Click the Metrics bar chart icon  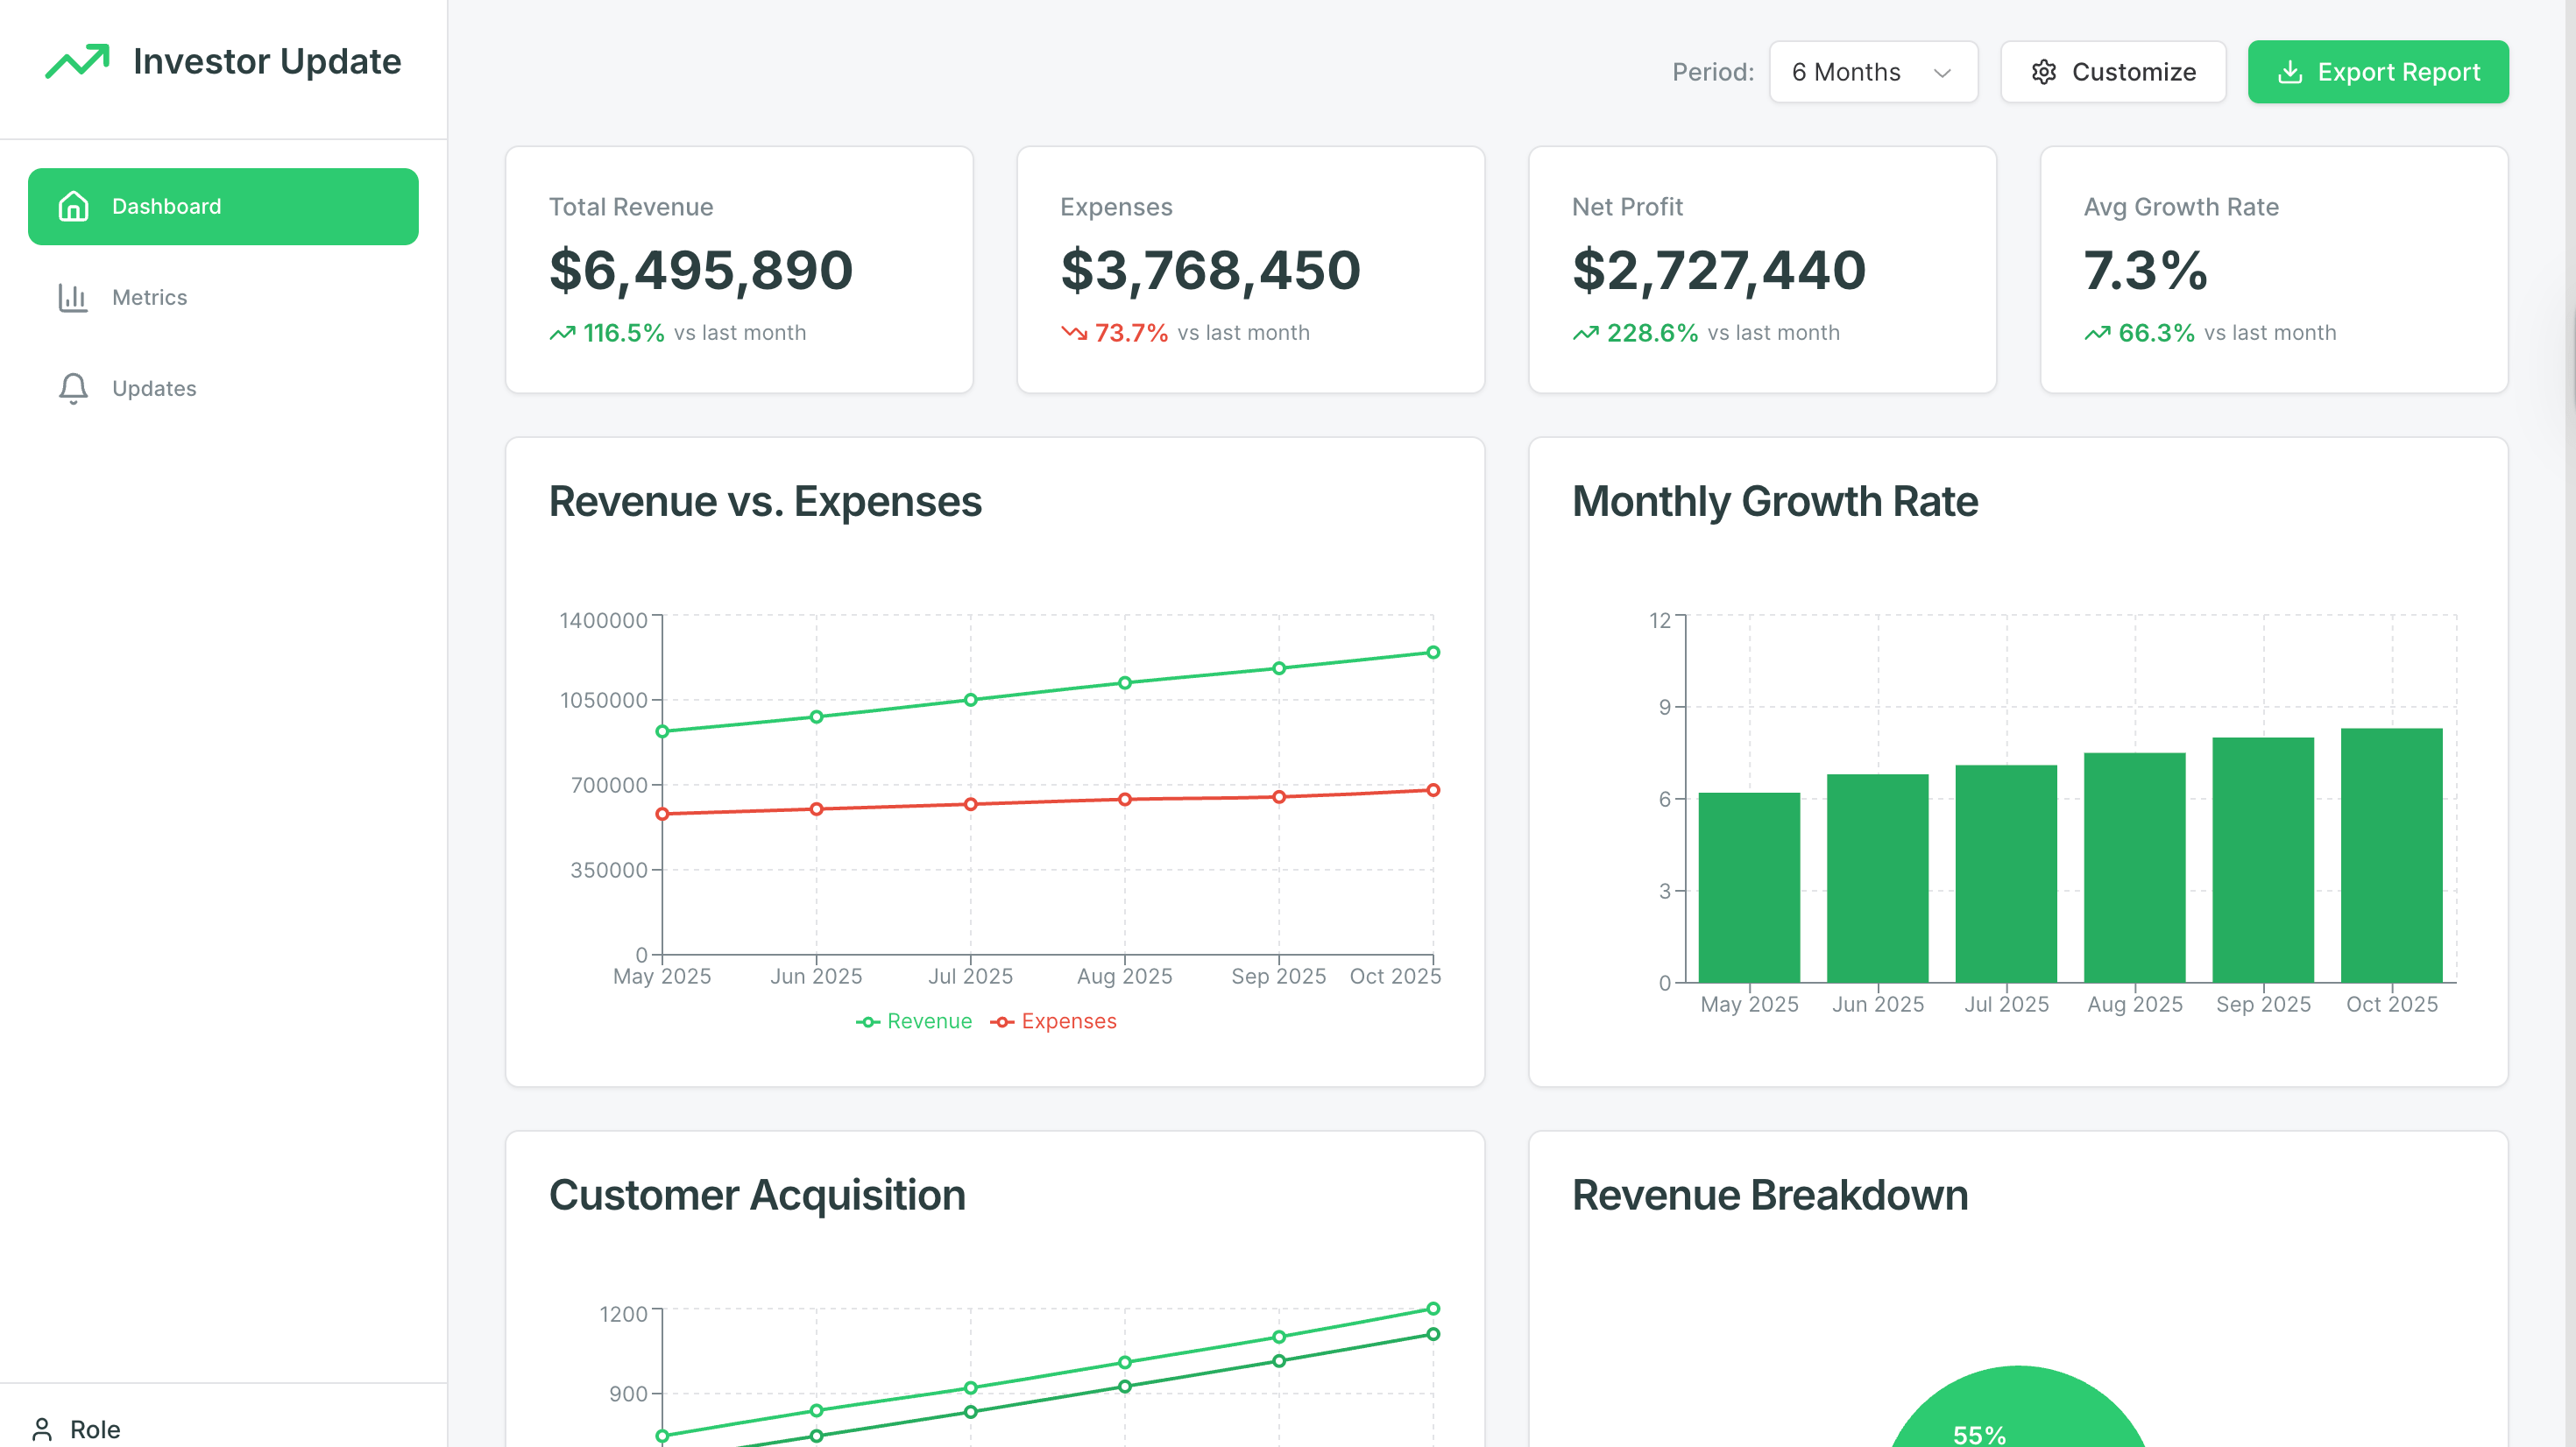point(73,297)
